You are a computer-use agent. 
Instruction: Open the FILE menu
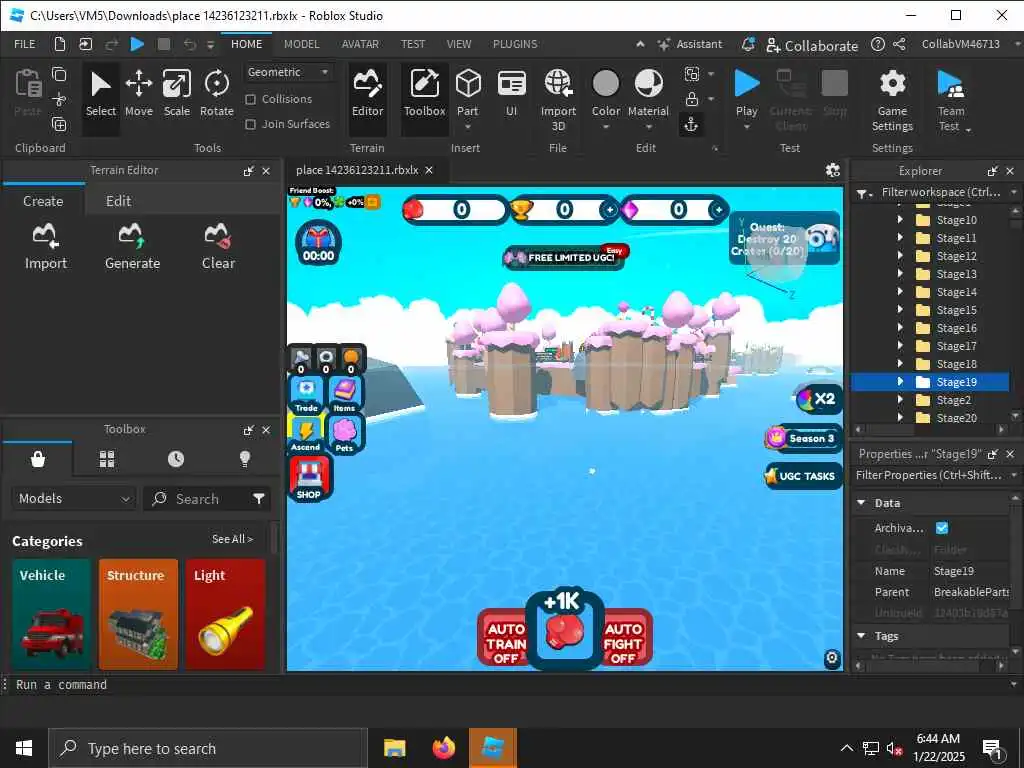25,44
